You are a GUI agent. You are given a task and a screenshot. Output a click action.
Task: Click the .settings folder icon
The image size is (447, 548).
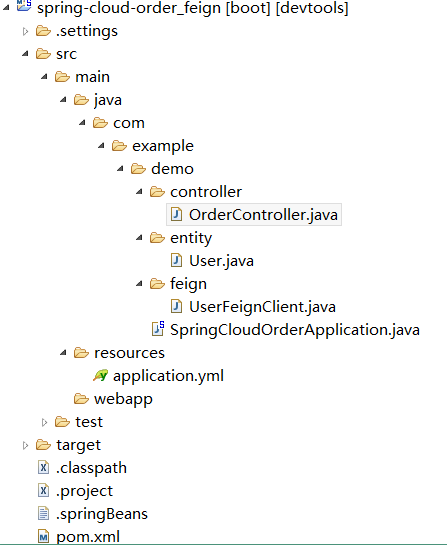pos(43,31)
